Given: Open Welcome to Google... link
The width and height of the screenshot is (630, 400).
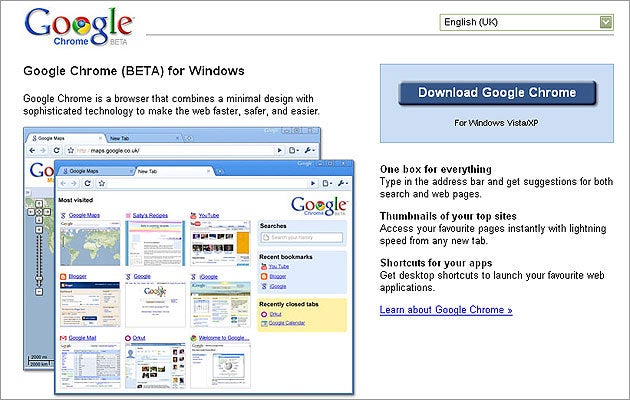Looking at the screenshot, I should point(224,338).
